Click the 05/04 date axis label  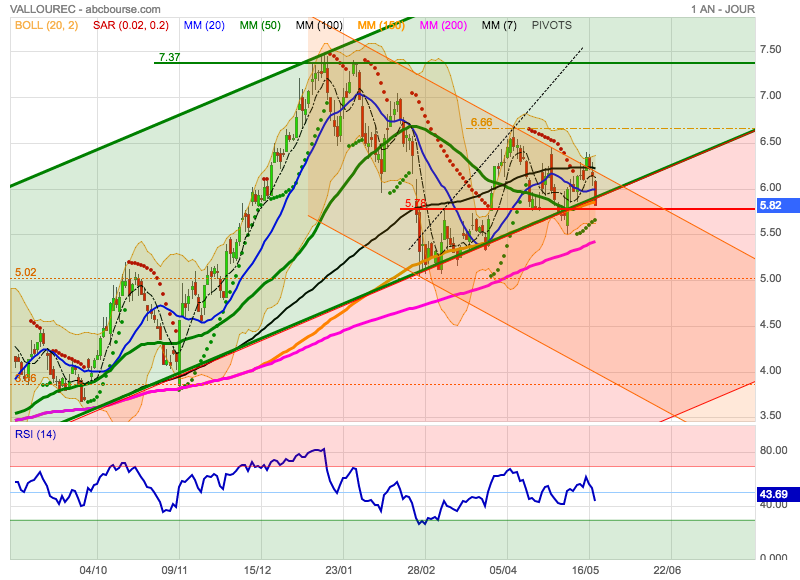(x=503, y=570)
